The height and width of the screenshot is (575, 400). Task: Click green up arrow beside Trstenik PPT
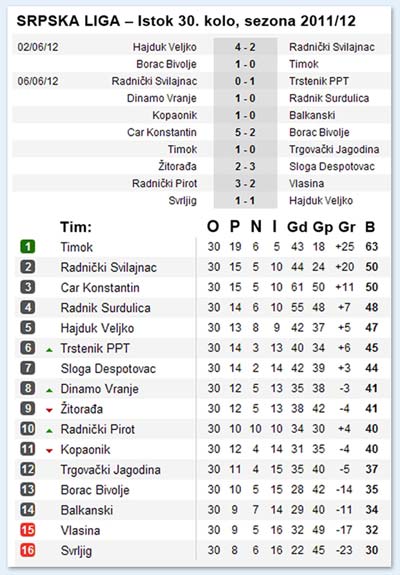49,350
